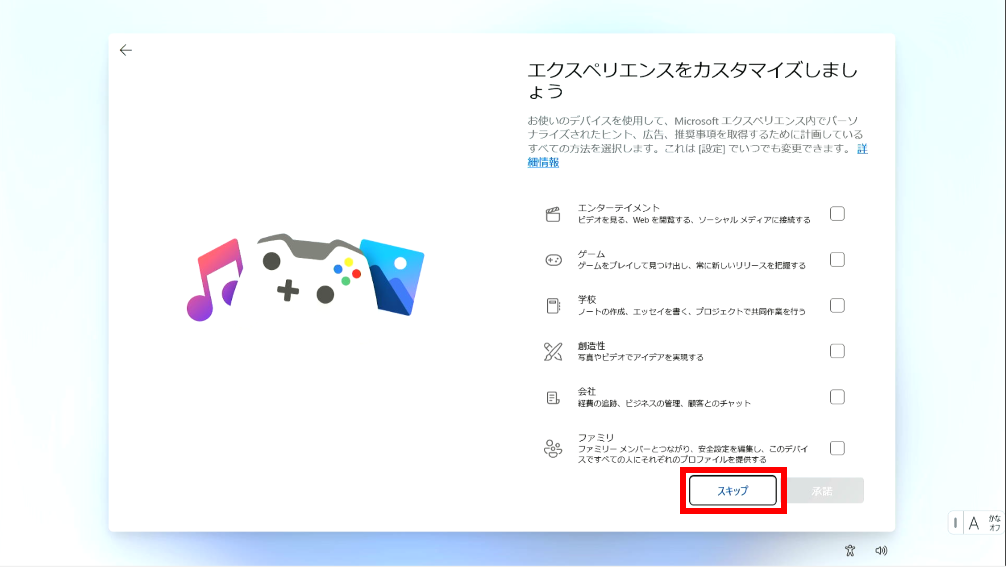Image resolution: width=1006 pixels, height=567 pixels.
Task: Check the 会社 checkbox
Action: click(x=837, y=397)
